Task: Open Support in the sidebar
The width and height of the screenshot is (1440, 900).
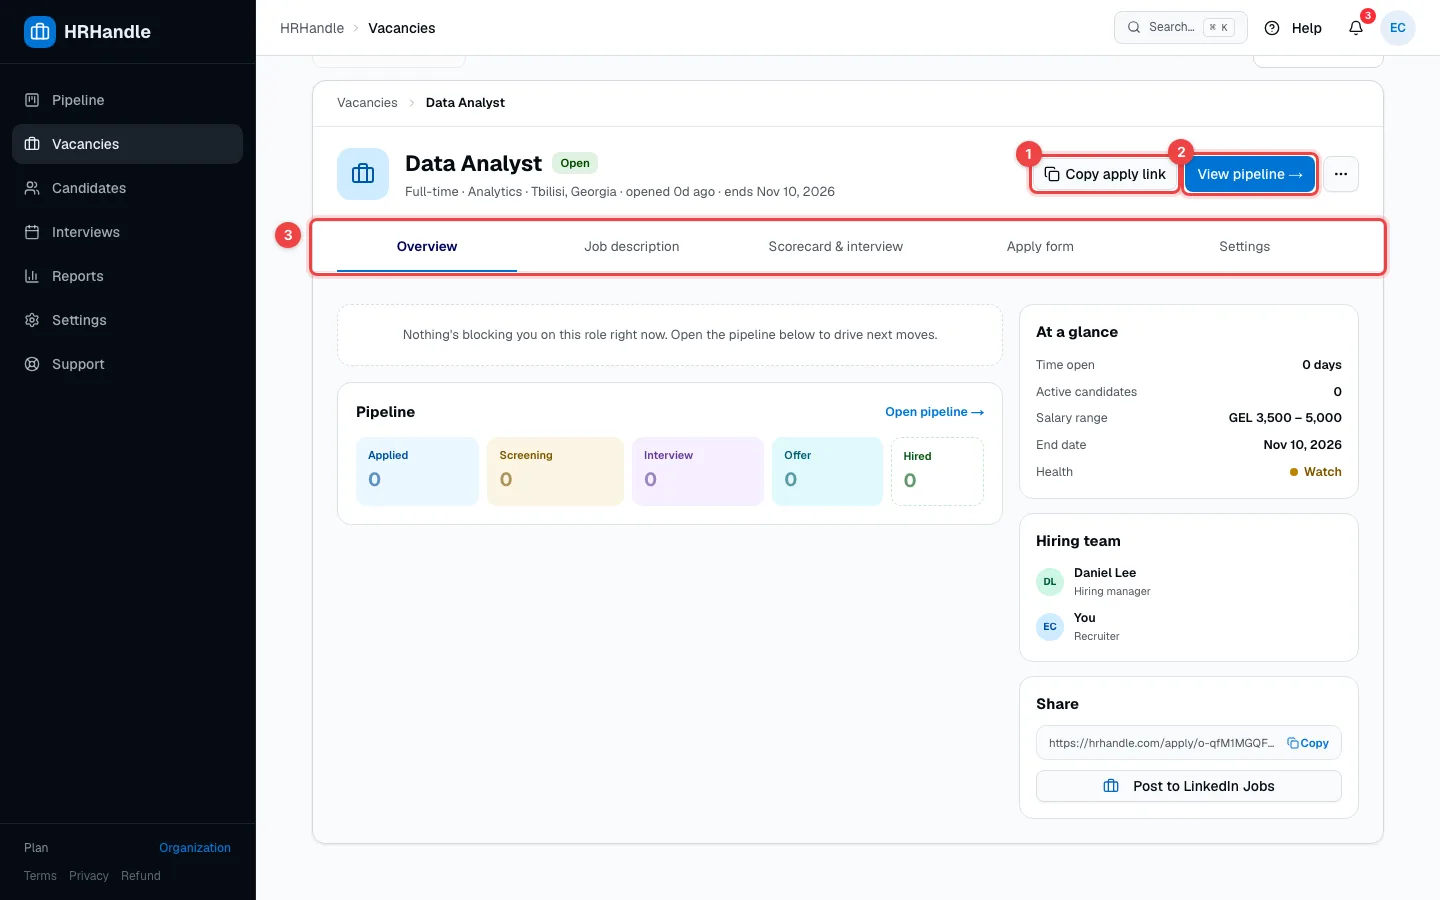Action: point(127,364)
